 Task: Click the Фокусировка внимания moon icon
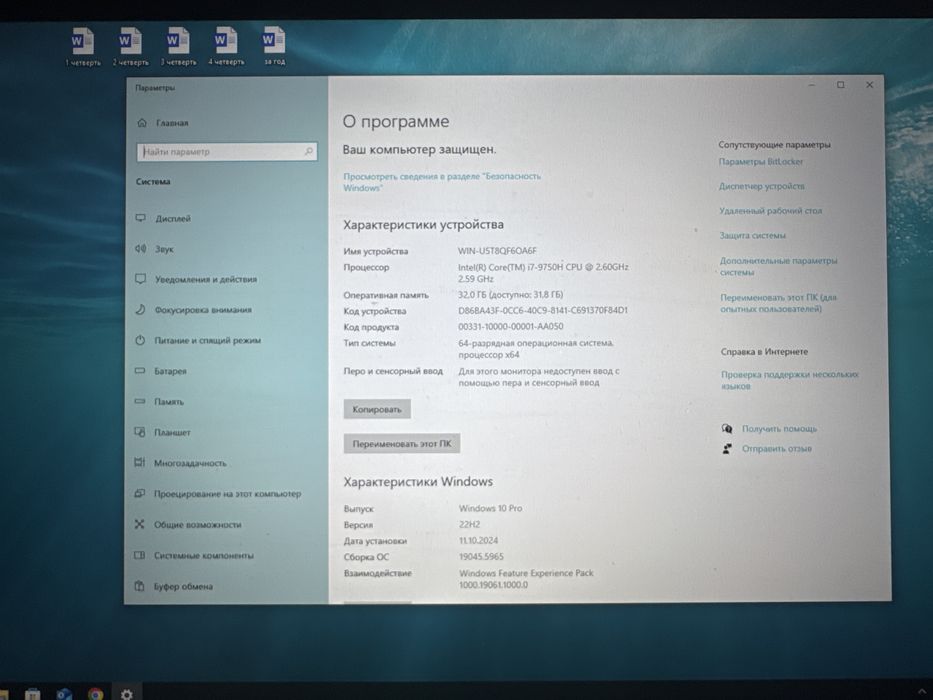point(140,310)
